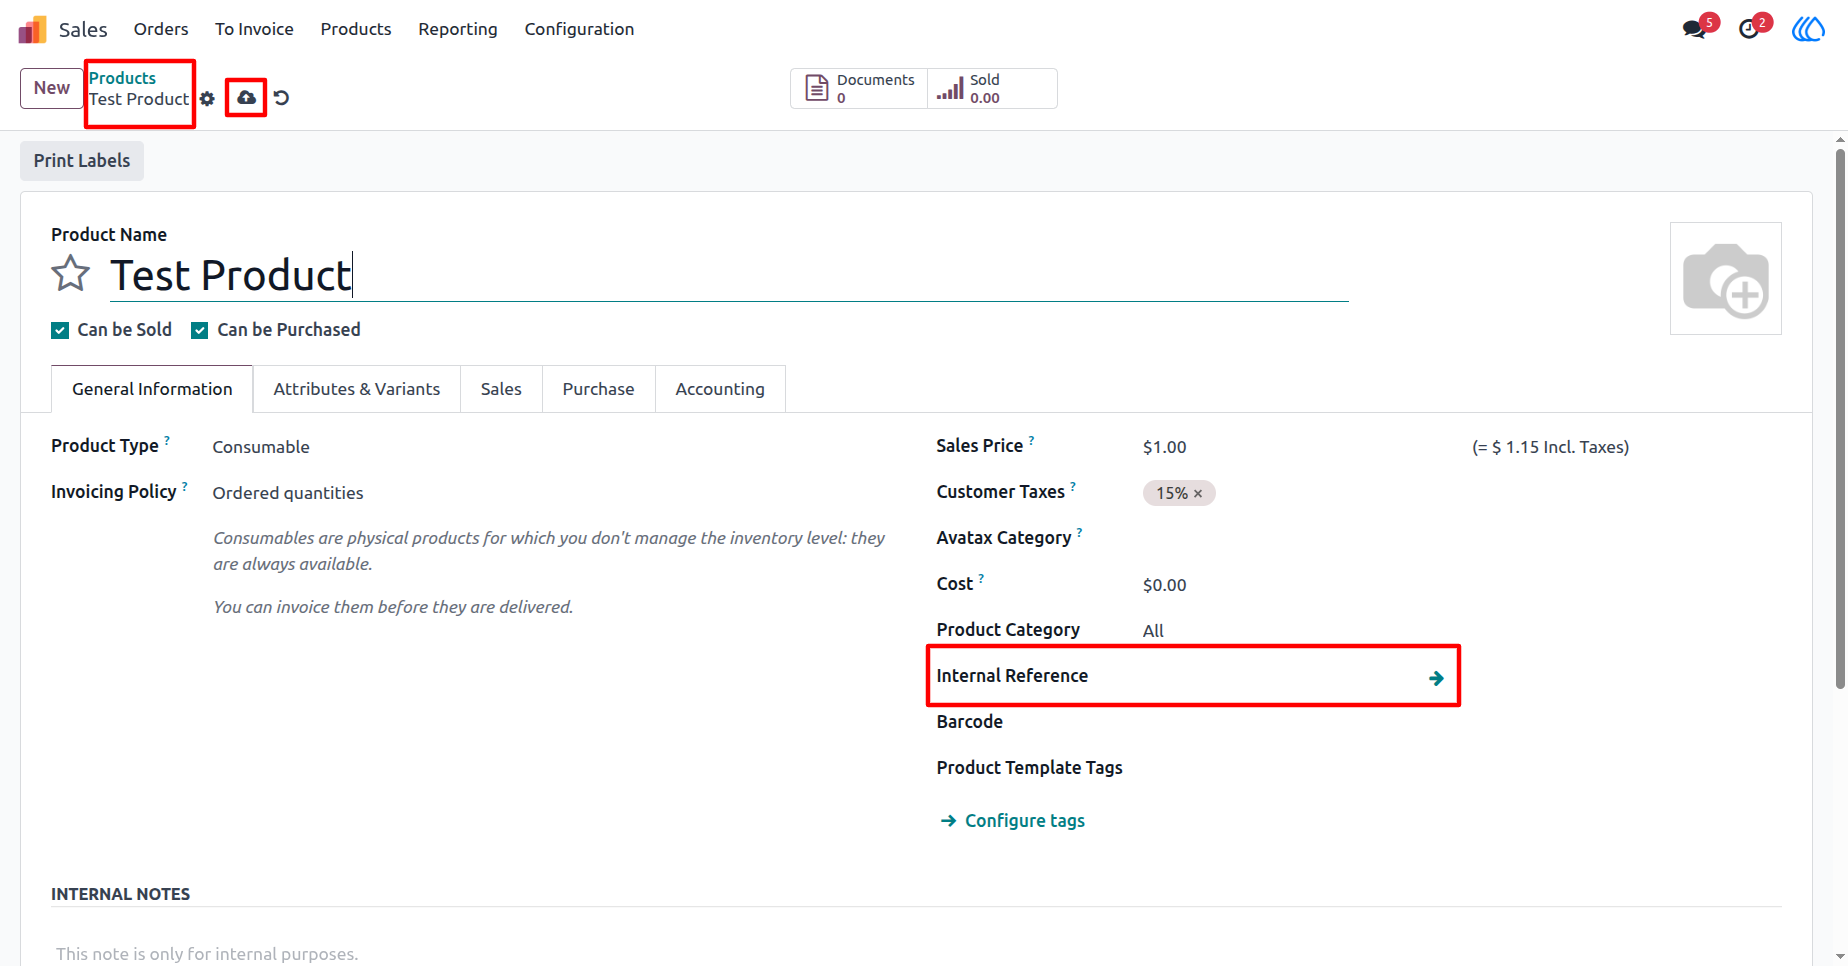Uncheck the Can be Purchased checkbox
The image size is (1848, 966).
tap(200, 330)
